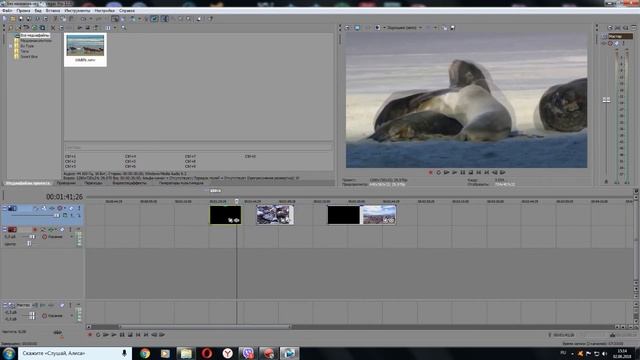The width and height of the screenshot is (640, 360).
Task: Click the timeline playhead marker
Action: 236,201
